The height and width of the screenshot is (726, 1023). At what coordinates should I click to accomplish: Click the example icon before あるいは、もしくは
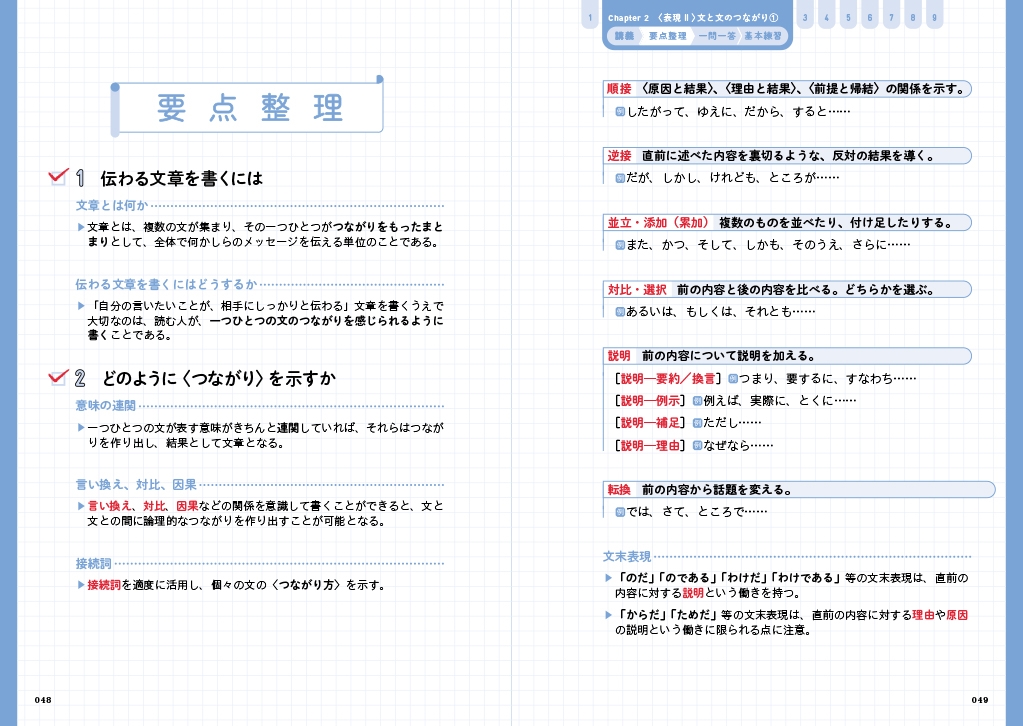(x=620, y=311)
